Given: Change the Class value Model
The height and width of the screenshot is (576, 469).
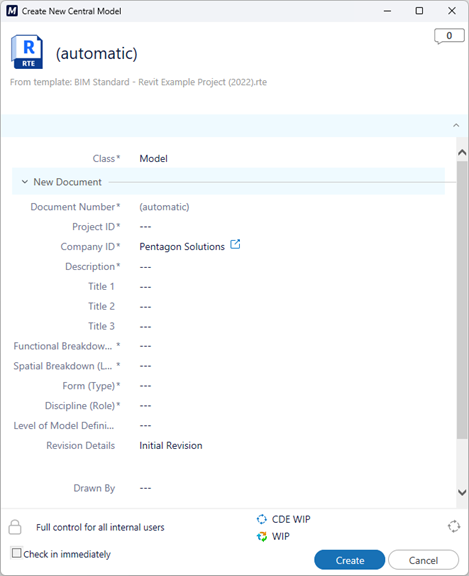Looking at the screenshot, I should [x=154, y=159].
